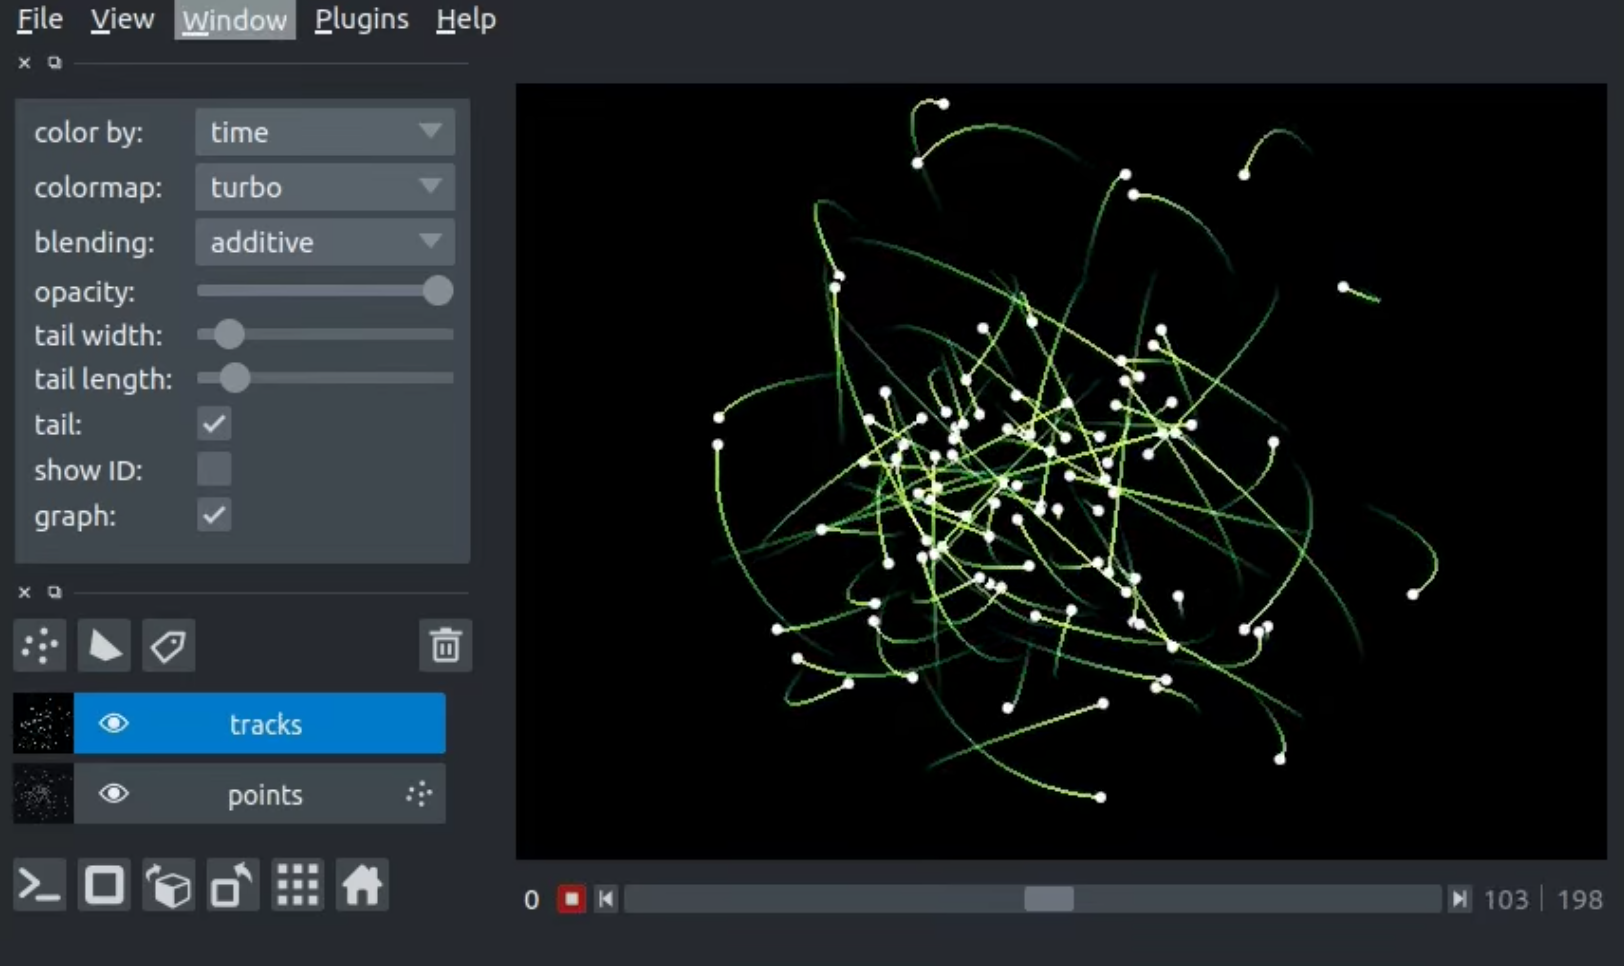Viewport: 1624px width, 966px height.
Task: Transpose the displayed dimensions
Action: [232, 885]
